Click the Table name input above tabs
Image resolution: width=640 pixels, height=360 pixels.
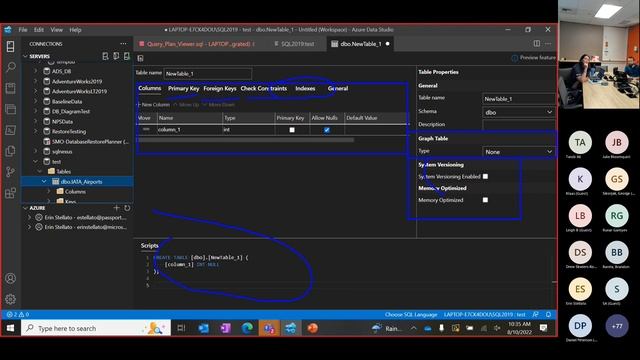click(207, 74)
